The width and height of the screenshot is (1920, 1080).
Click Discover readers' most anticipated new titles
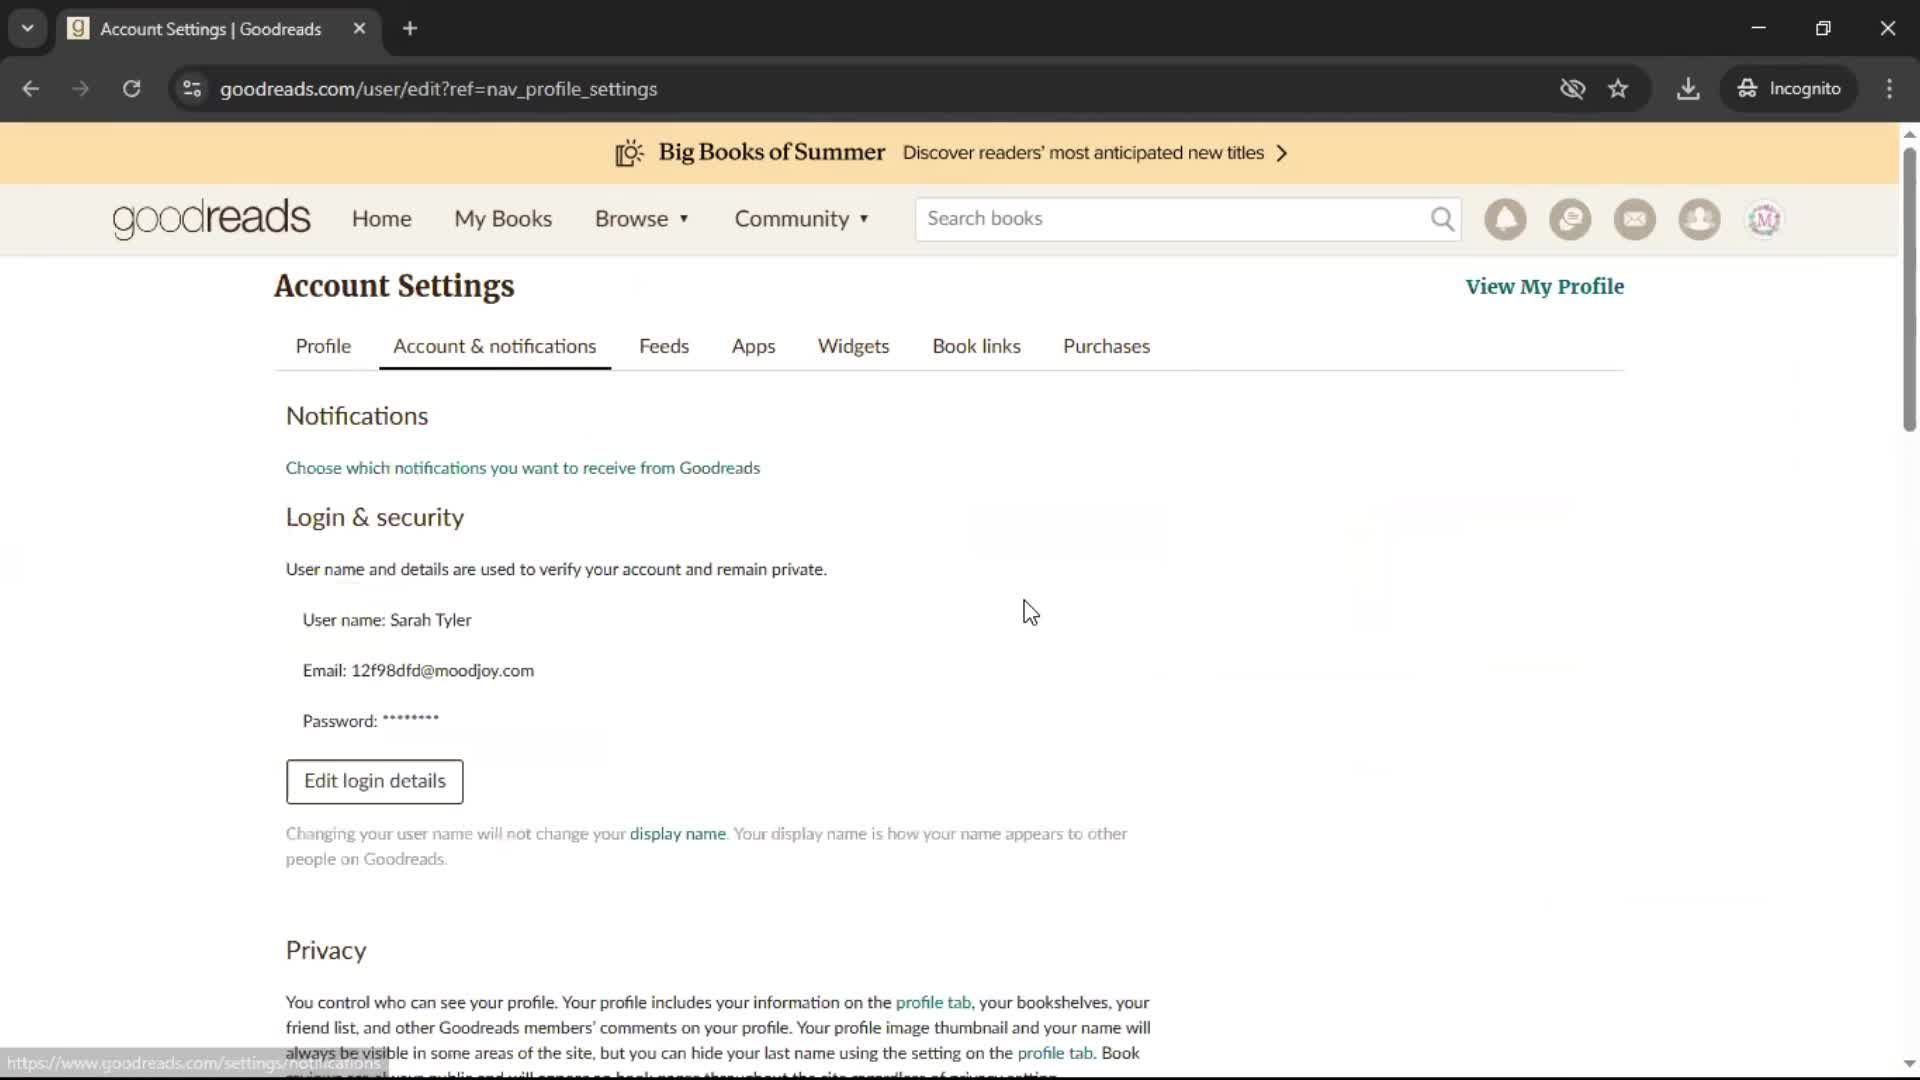point(1083,153)
